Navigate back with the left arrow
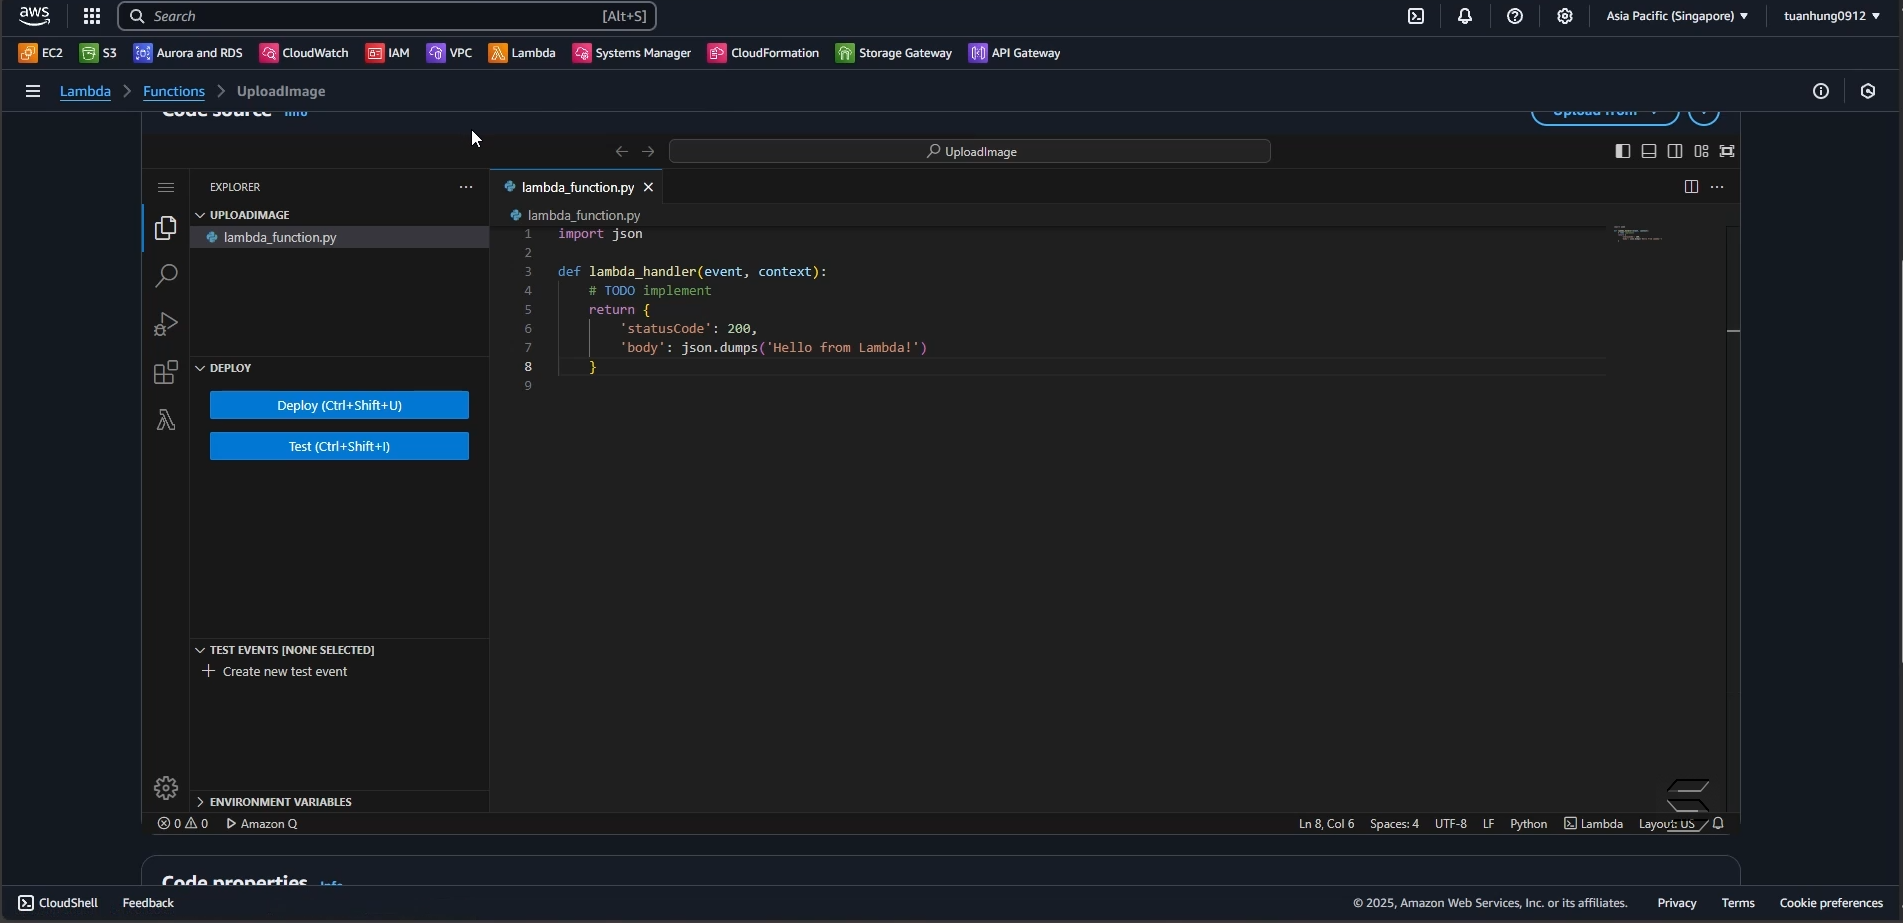Viewport: 1903px width, 923px height. [x=622, y=152]
